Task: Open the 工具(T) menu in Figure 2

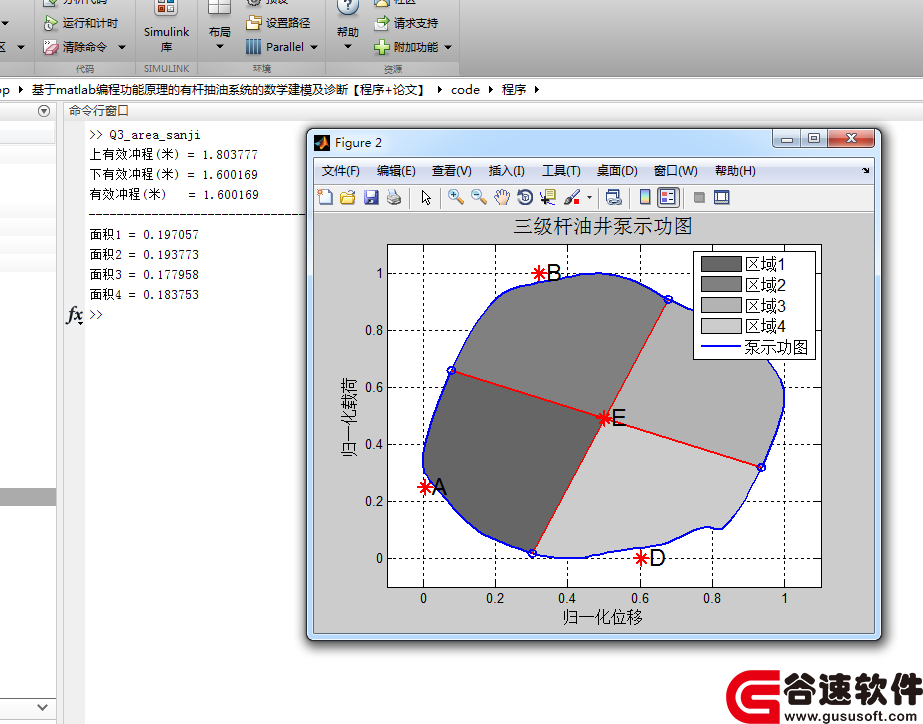Action: pyautogui.click(x=561, y=171)
